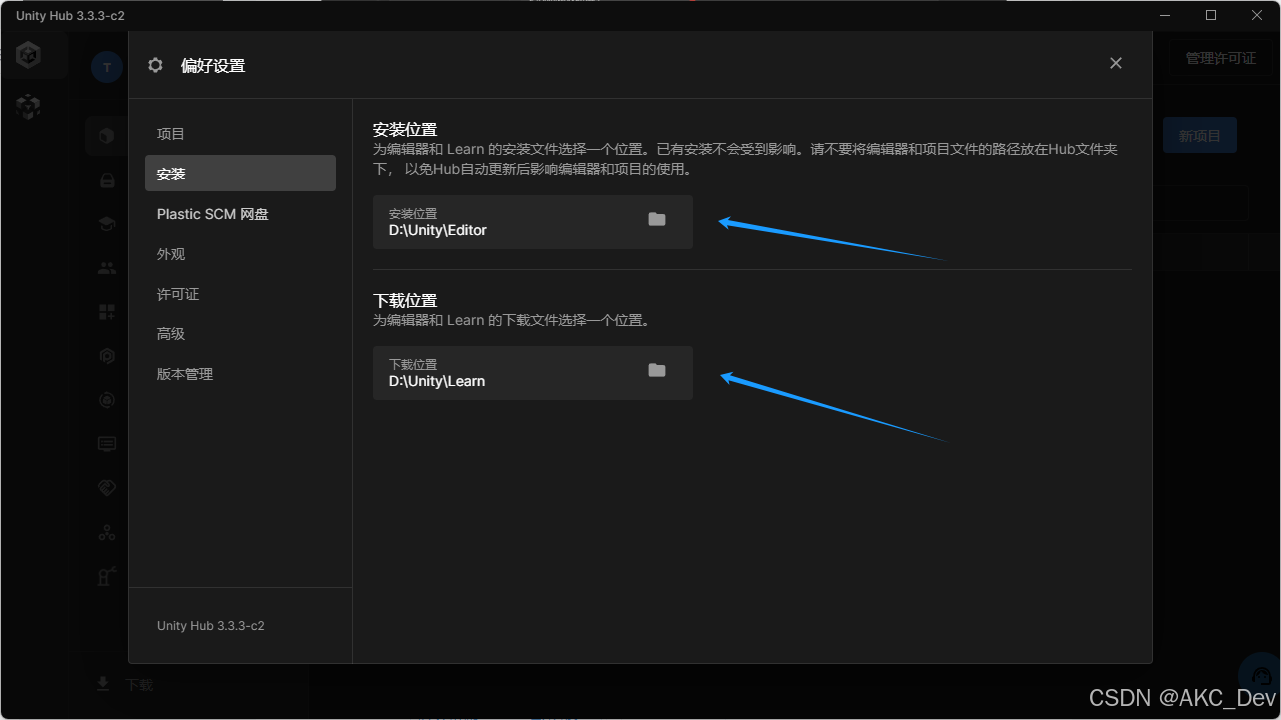Click the price tag icon in sidebar
The height and width of the screenshot is (720, 1281).
[107, 488]
